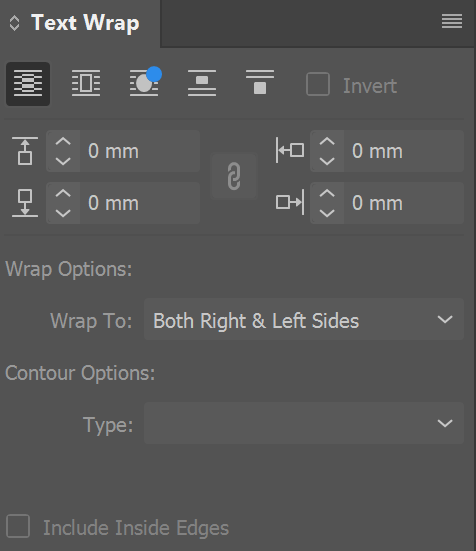Select Wrap Around Object Shape icon

144,83
